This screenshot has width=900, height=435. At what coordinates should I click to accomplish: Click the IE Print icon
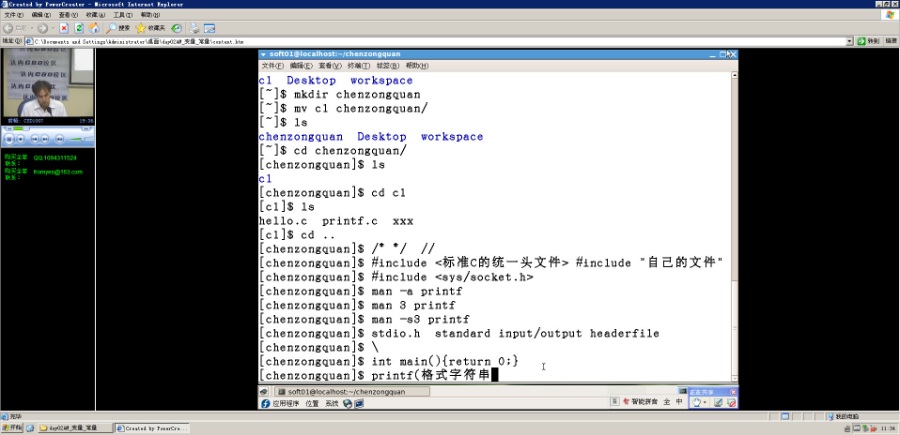[x=195, y=28]
